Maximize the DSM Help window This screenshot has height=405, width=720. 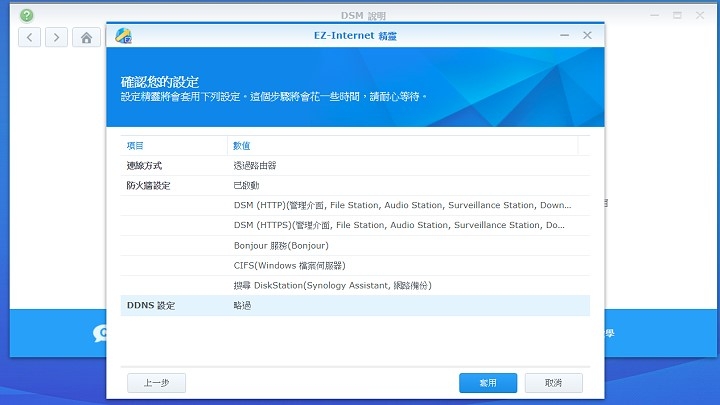click(x=677, y=15)
